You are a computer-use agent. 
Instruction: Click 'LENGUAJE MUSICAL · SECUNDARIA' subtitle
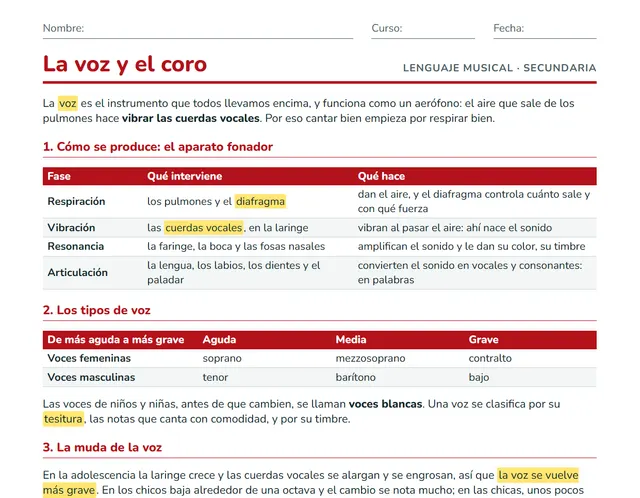(x=500, y=68)
